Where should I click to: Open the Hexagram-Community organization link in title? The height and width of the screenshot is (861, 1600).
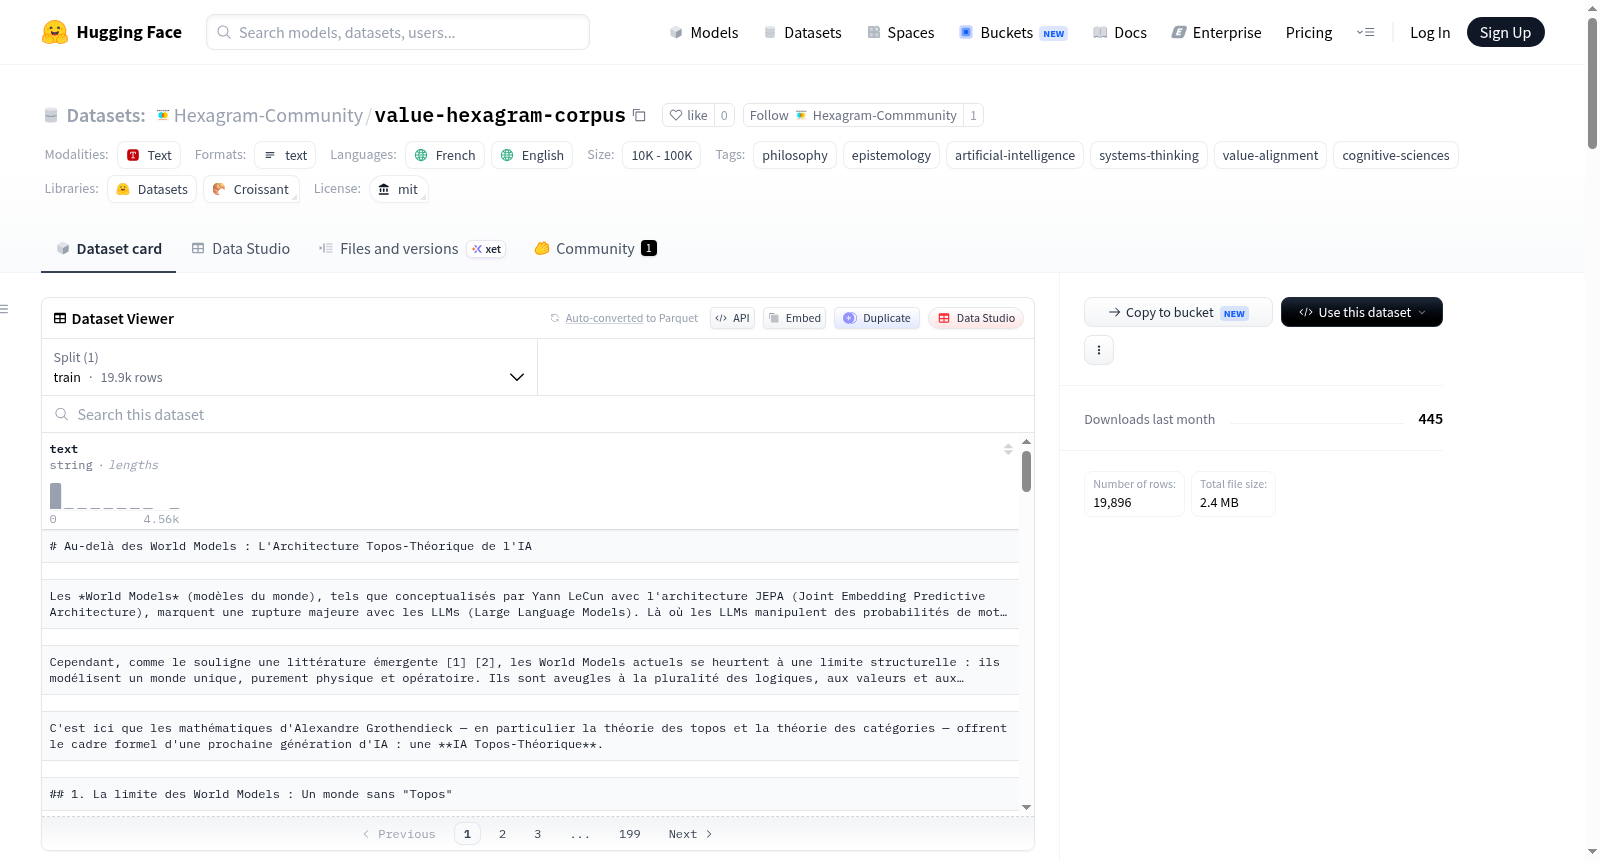tap(268, 115)
